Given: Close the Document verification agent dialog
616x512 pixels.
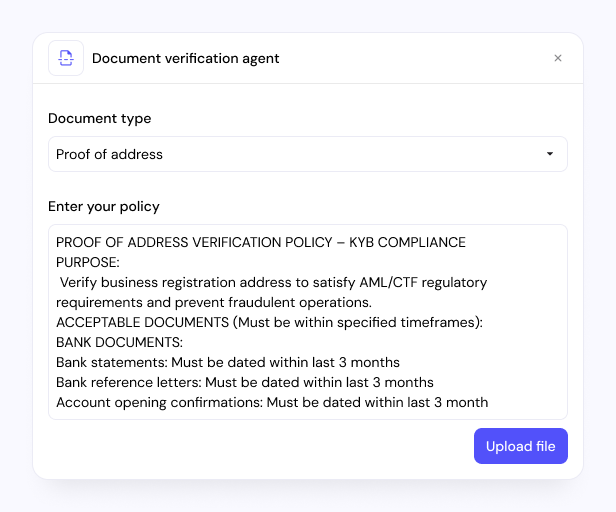Looking at the screenshot, I should (x=558, y=58).
